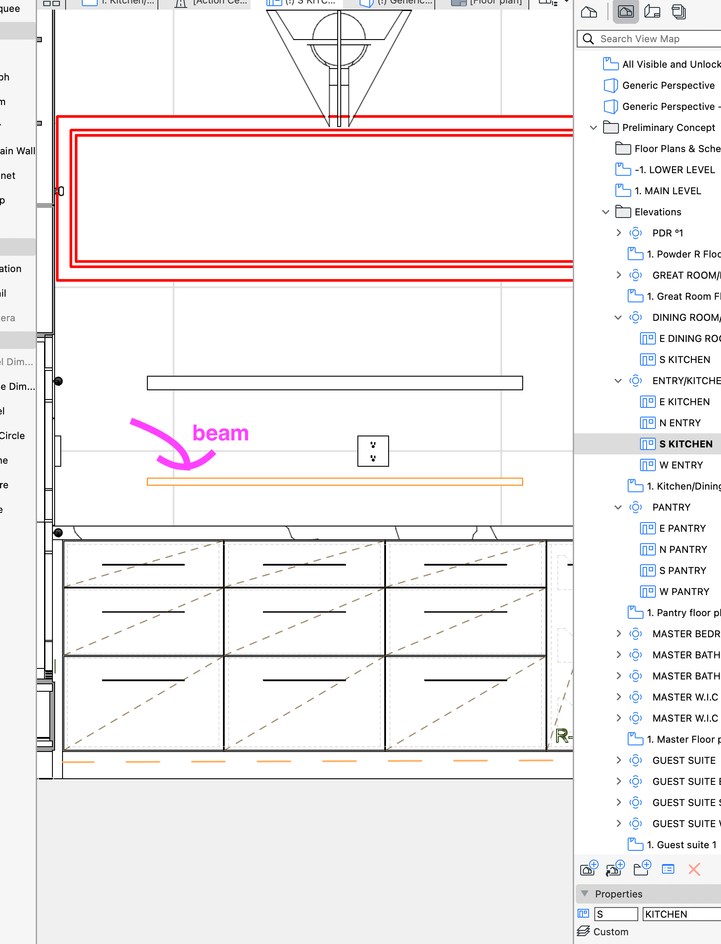Click the view name field containing KITCHEN
This screenshot has height=944, width=721.
(681, 914)
